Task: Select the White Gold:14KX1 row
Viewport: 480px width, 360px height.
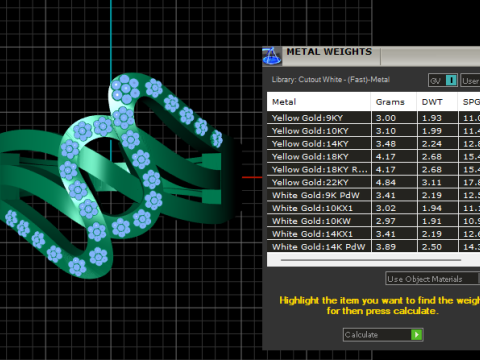Action: click(x=373, y=234)
